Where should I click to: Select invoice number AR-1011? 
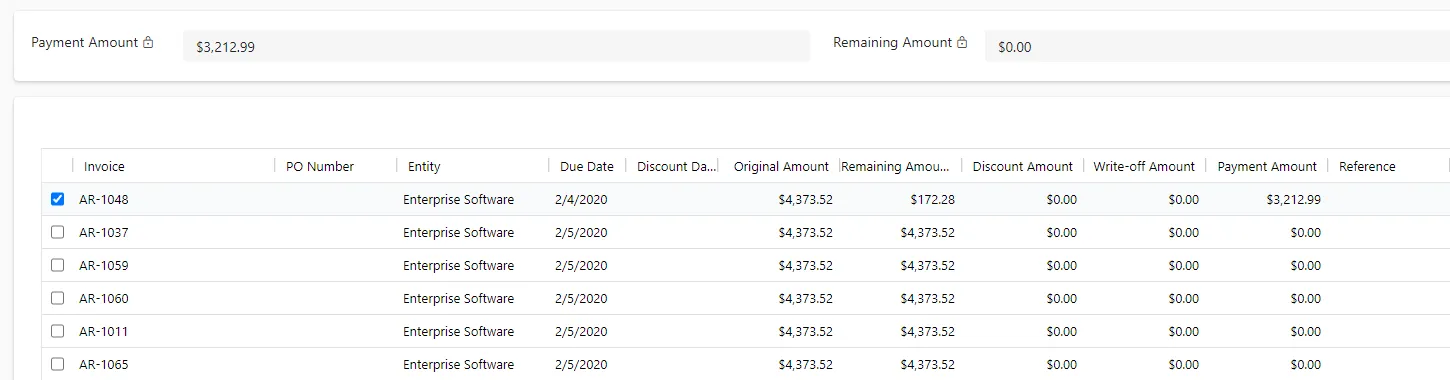pos(104,331)
